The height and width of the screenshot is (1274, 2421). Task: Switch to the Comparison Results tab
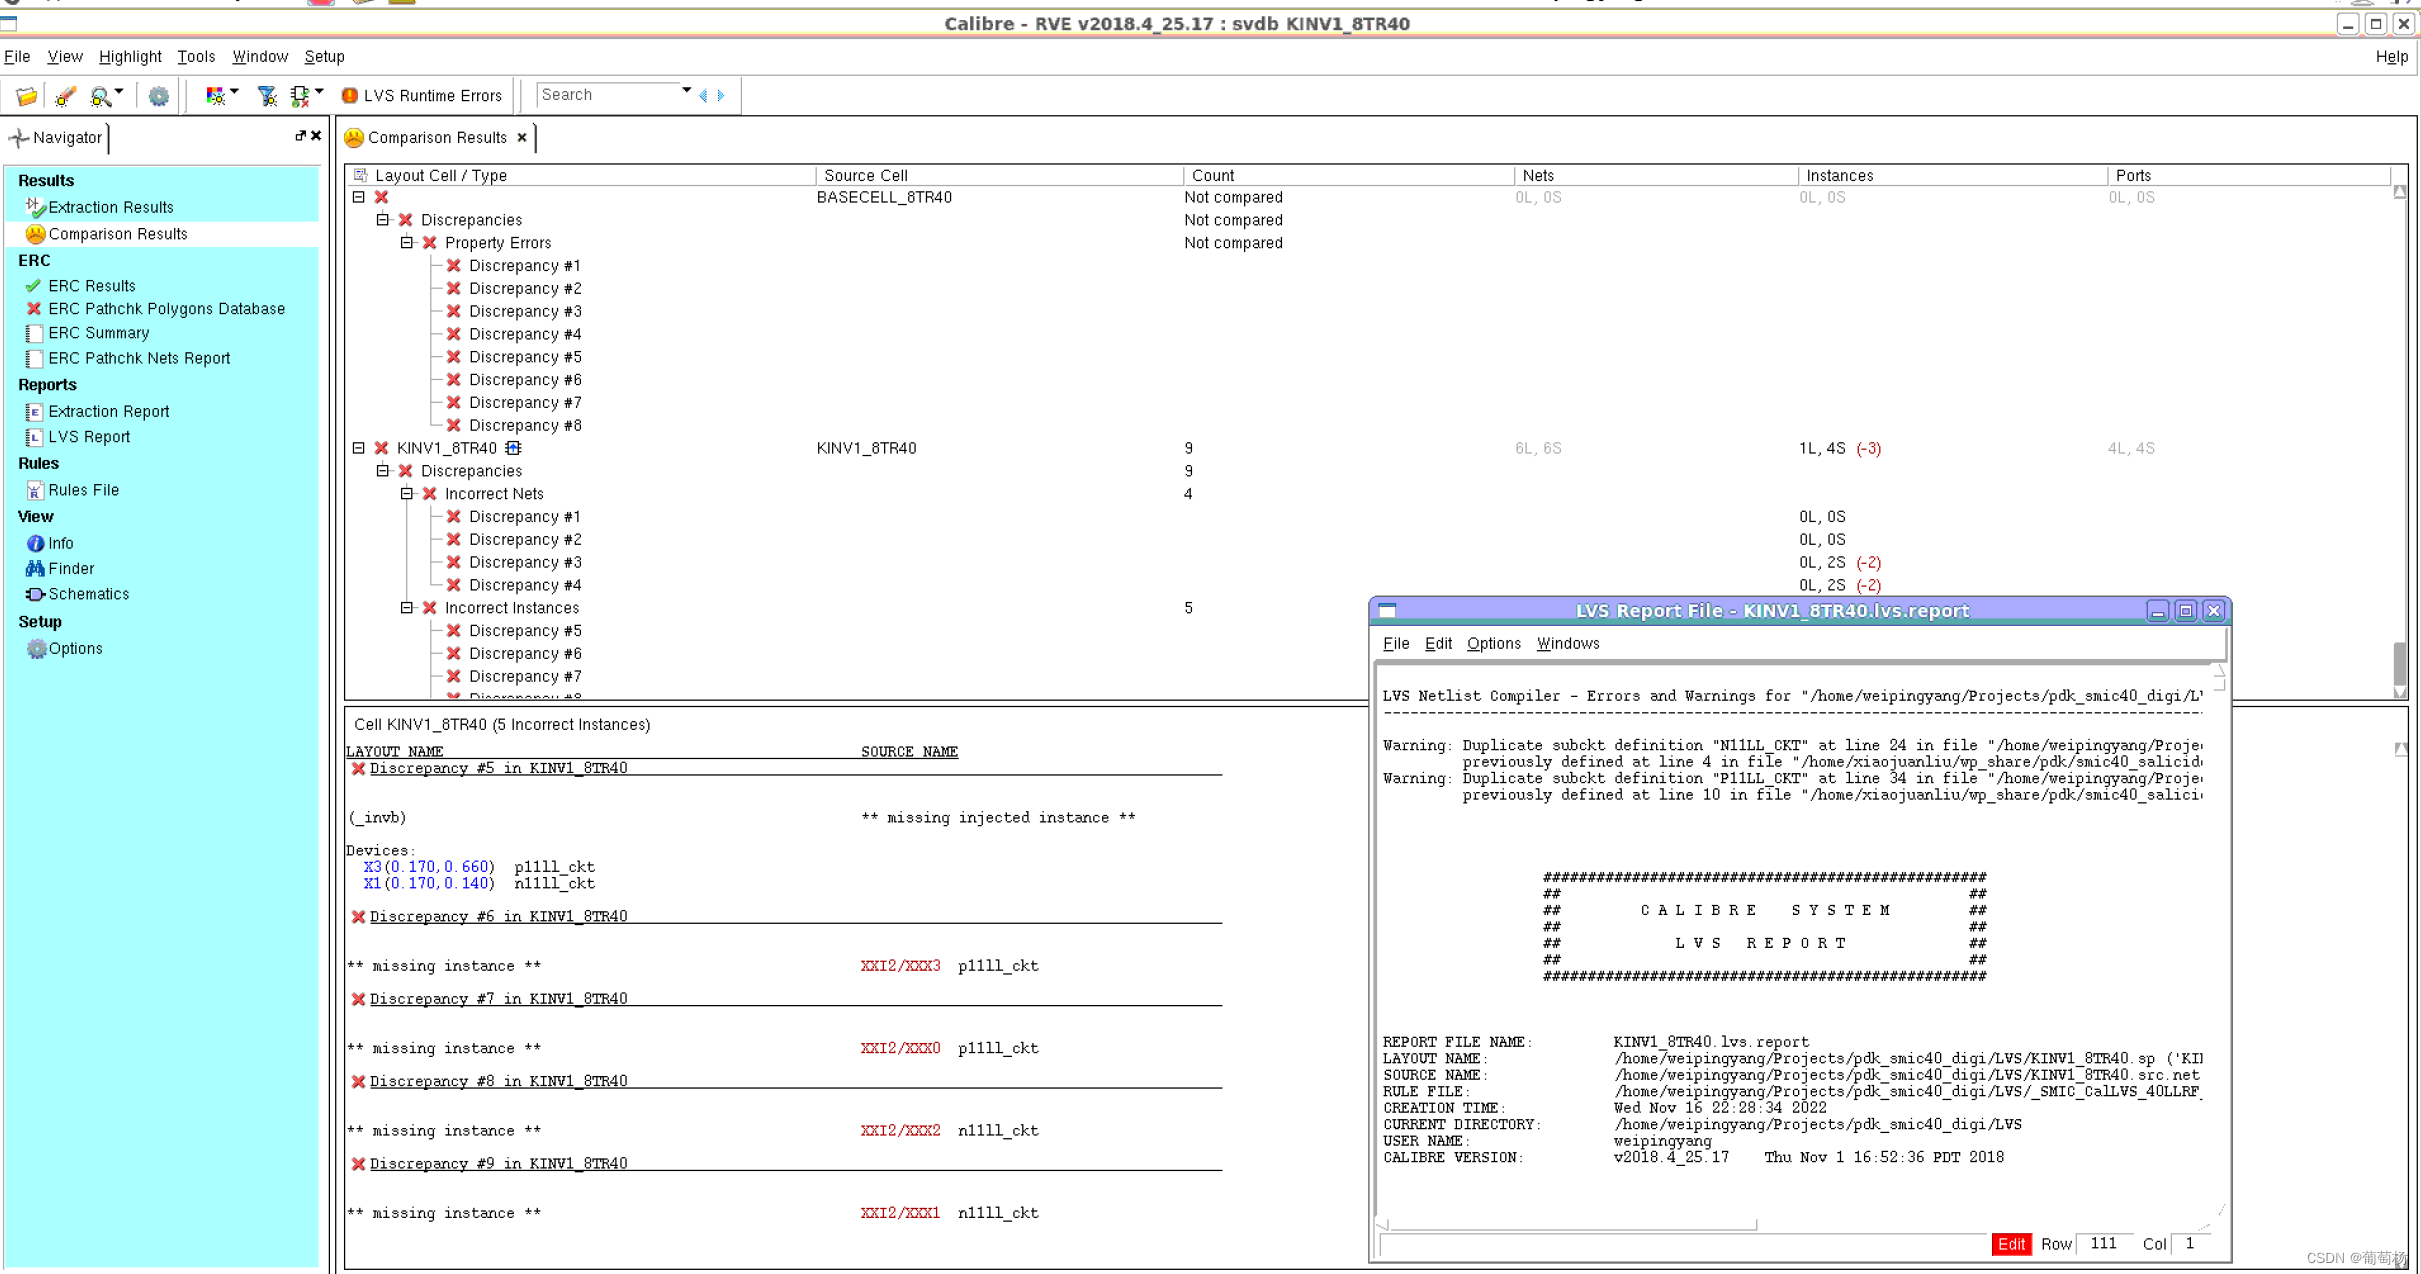coord(437,137)
